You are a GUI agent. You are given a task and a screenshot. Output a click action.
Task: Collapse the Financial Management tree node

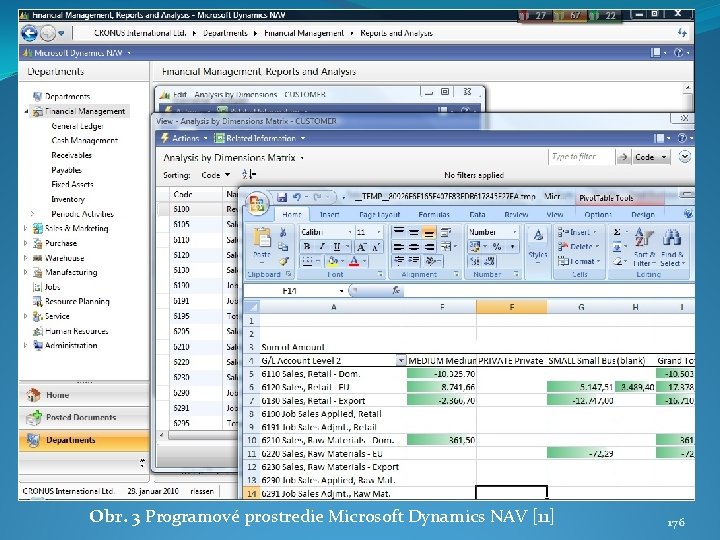(26, 111)
